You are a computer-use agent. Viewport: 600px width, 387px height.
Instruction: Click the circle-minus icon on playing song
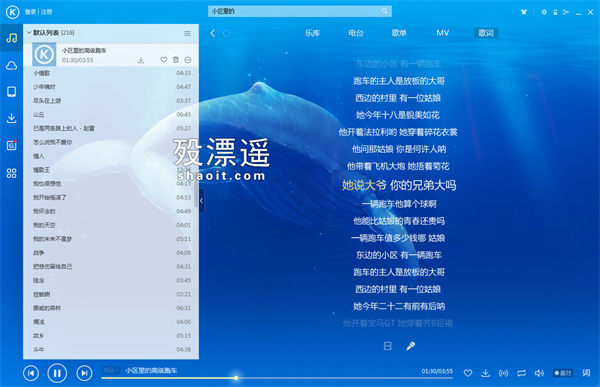(188, 60)
